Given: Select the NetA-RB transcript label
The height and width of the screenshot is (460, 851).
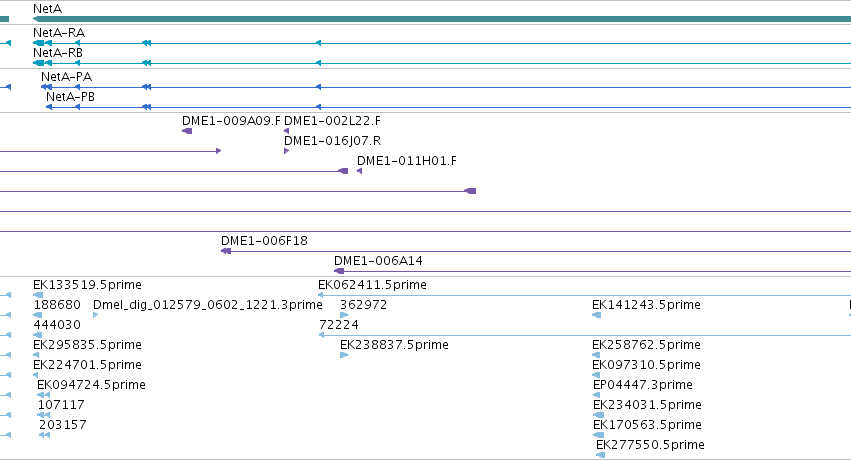Looking at the screenshot, I should pyautogui.click(x=58, y=53).
